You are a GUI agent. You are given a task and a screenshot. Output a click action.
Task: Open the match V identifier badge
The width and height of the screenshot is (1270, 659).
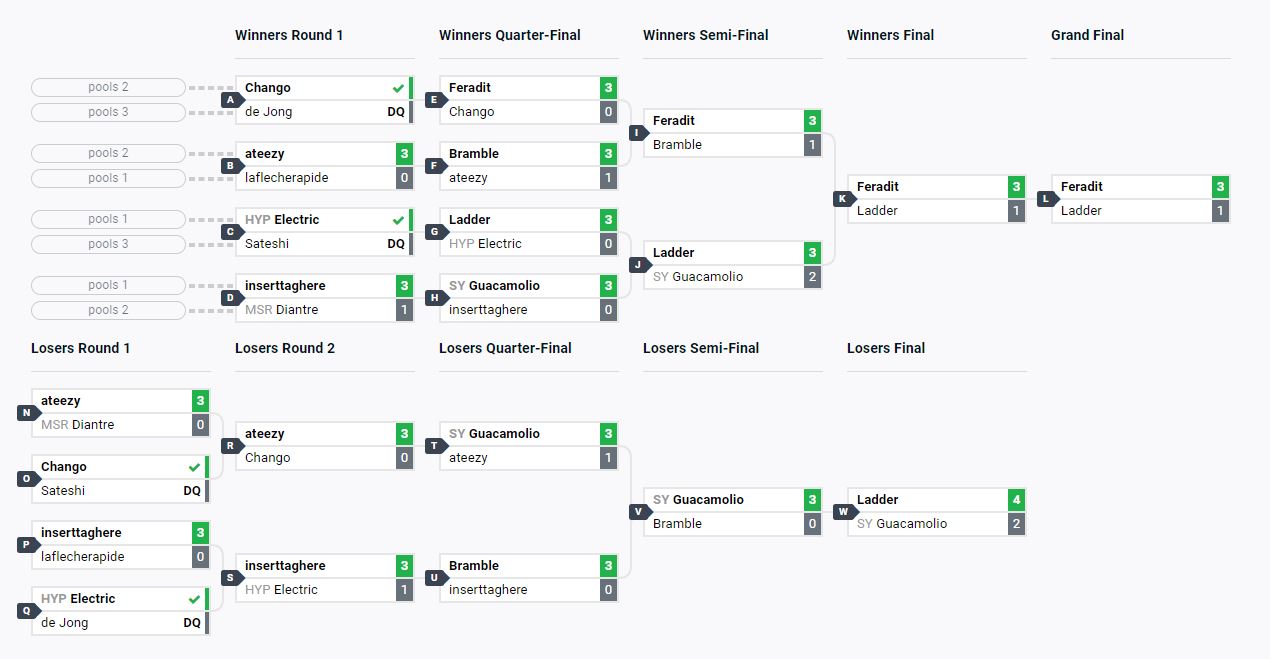coord(639,512)
